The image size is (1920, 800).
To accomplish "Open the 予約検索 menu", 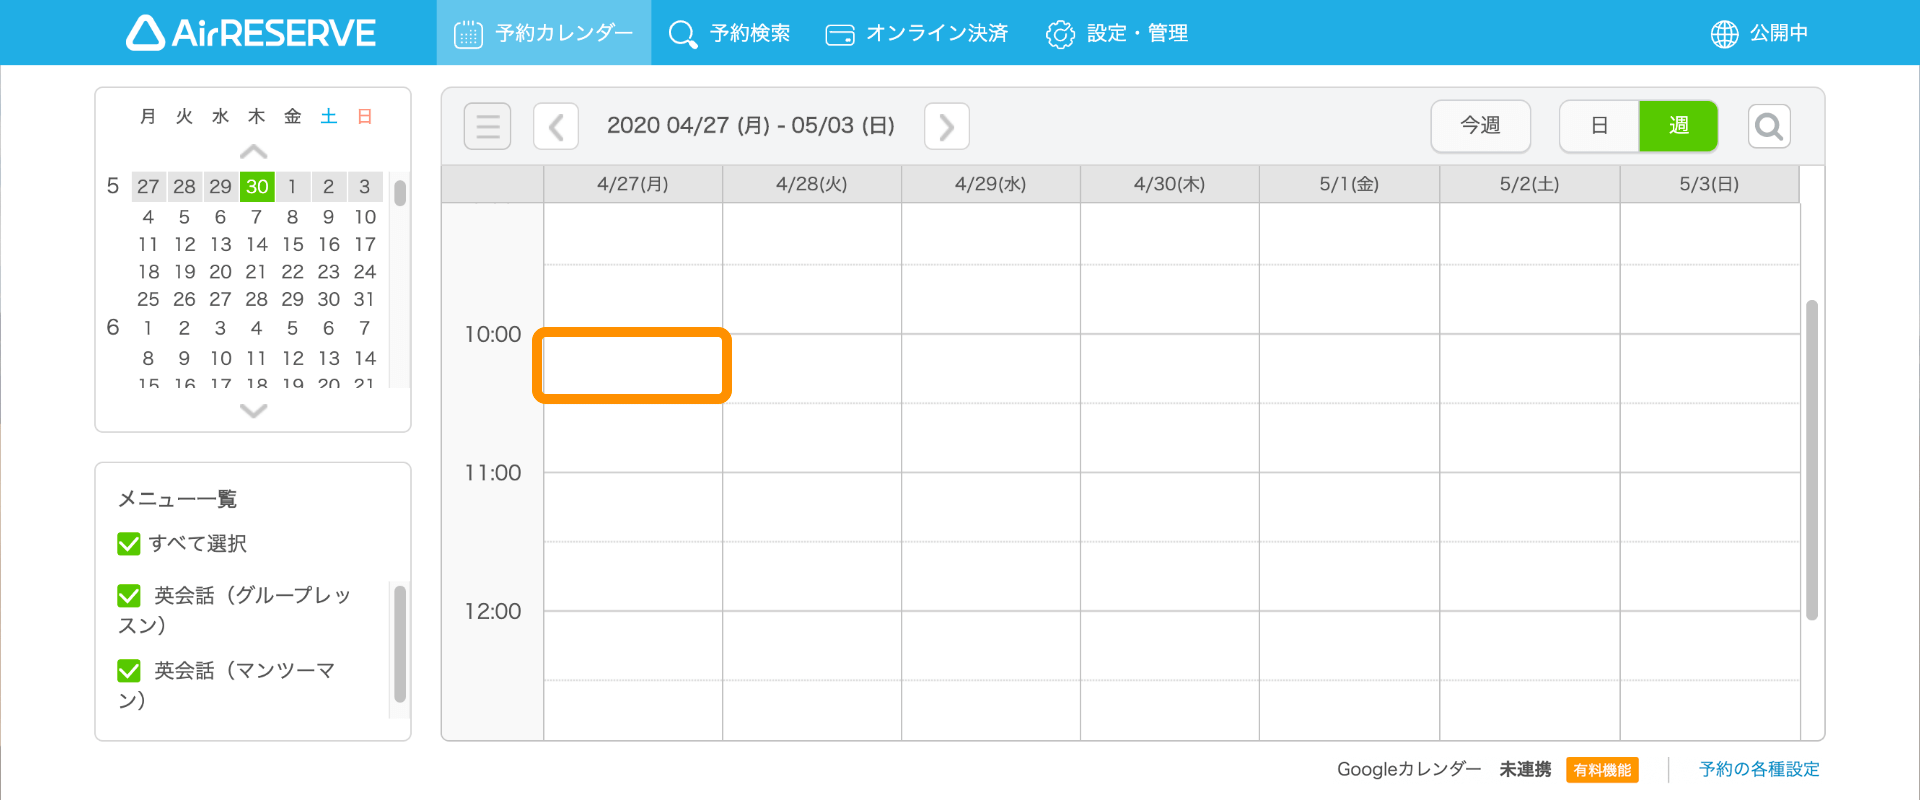I will click(x=729, y=33).
